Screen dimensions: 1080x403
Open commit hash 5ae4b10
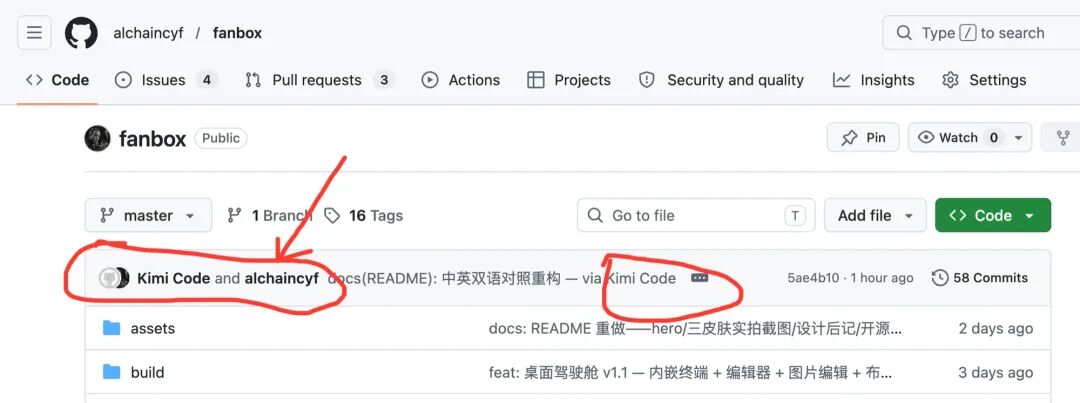tap(813, 278)
